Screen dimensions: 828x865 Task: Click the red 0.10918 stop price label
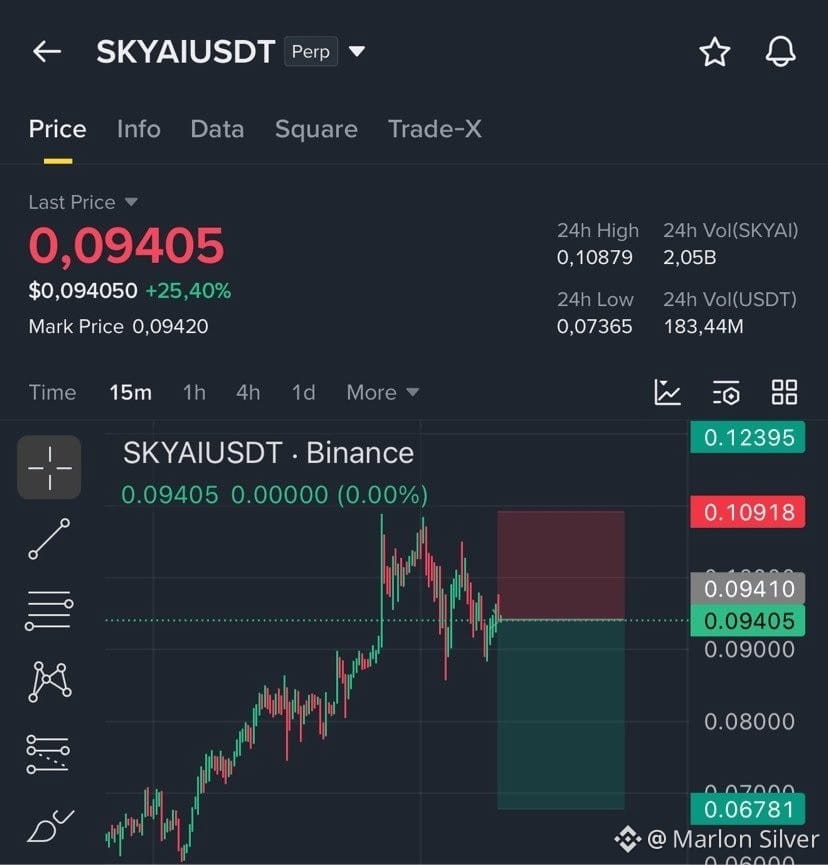click(x=747, y=512)
